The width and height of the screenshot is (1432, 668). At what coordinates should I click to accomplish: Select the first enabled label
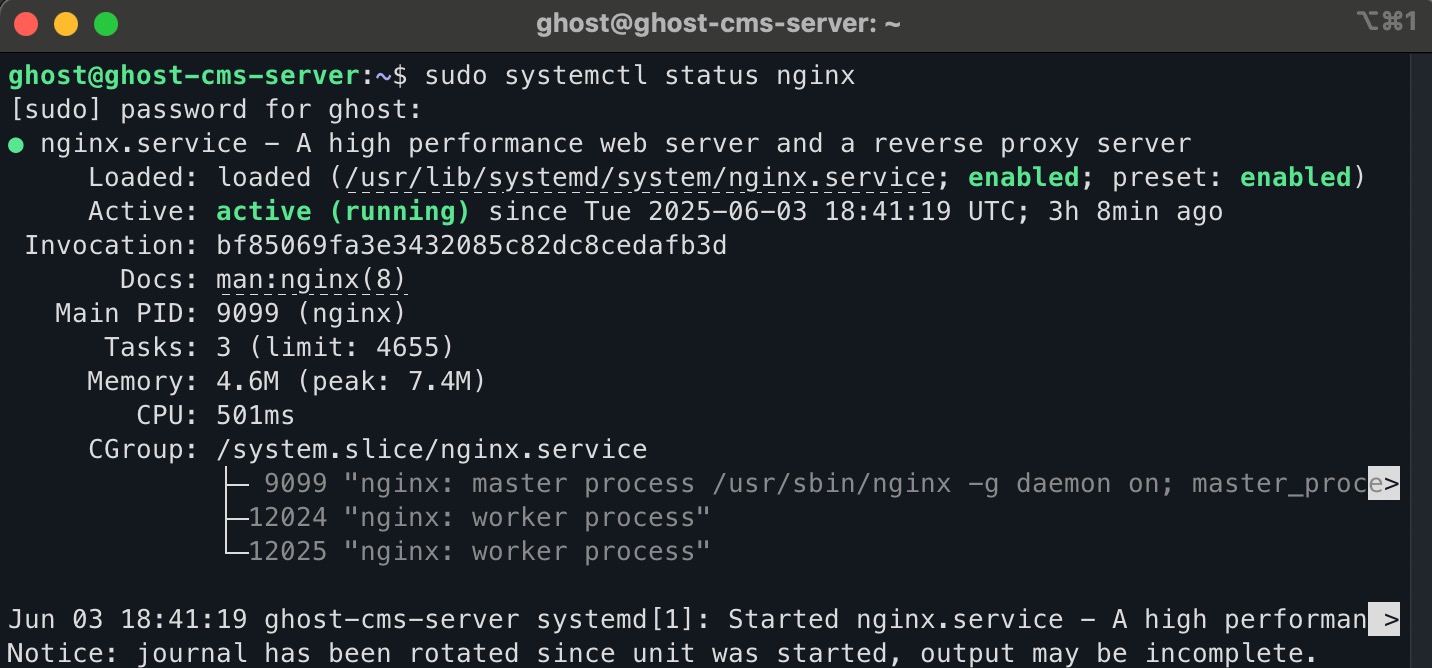tap(1023, 177)
